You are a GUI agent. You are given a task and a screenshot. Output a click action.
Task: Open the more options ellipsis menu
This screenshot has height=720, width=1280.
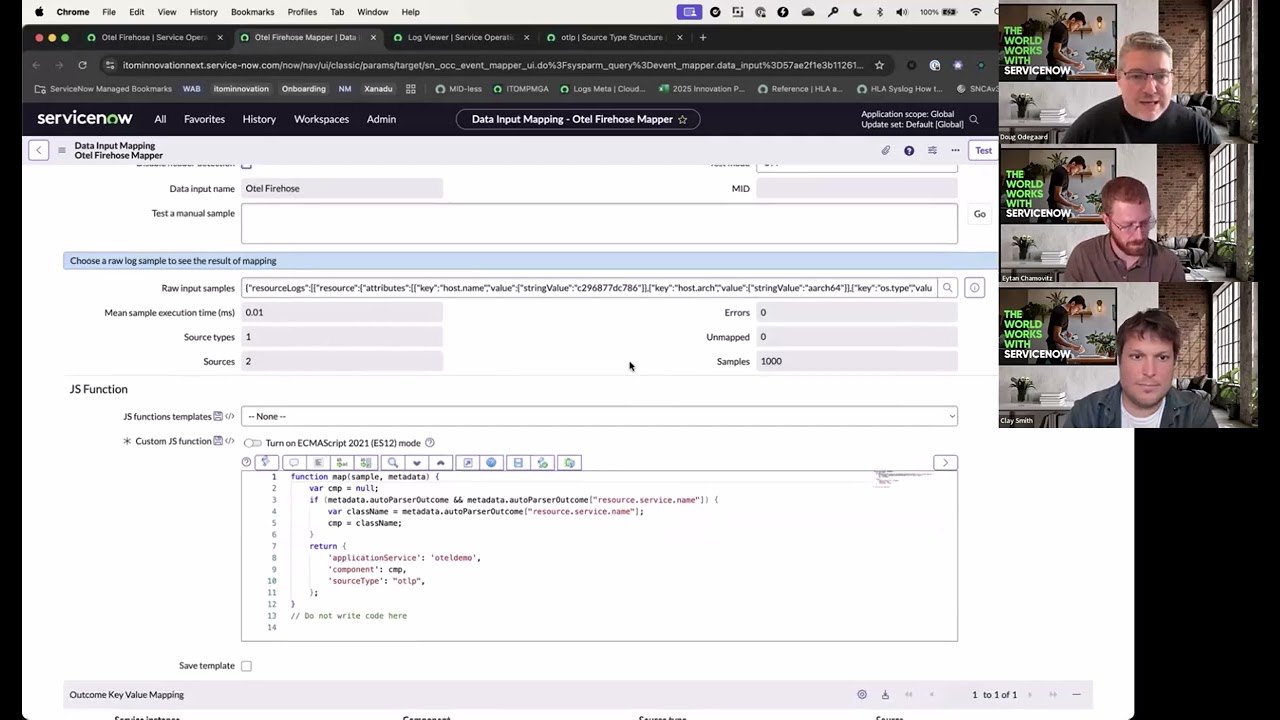click(x=954, y=150)
